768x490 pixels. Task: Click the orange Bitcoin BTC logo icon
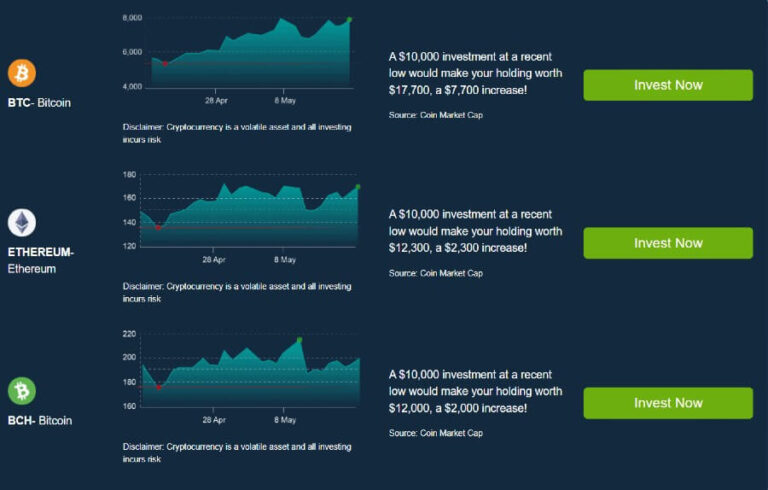coord(22,73)
